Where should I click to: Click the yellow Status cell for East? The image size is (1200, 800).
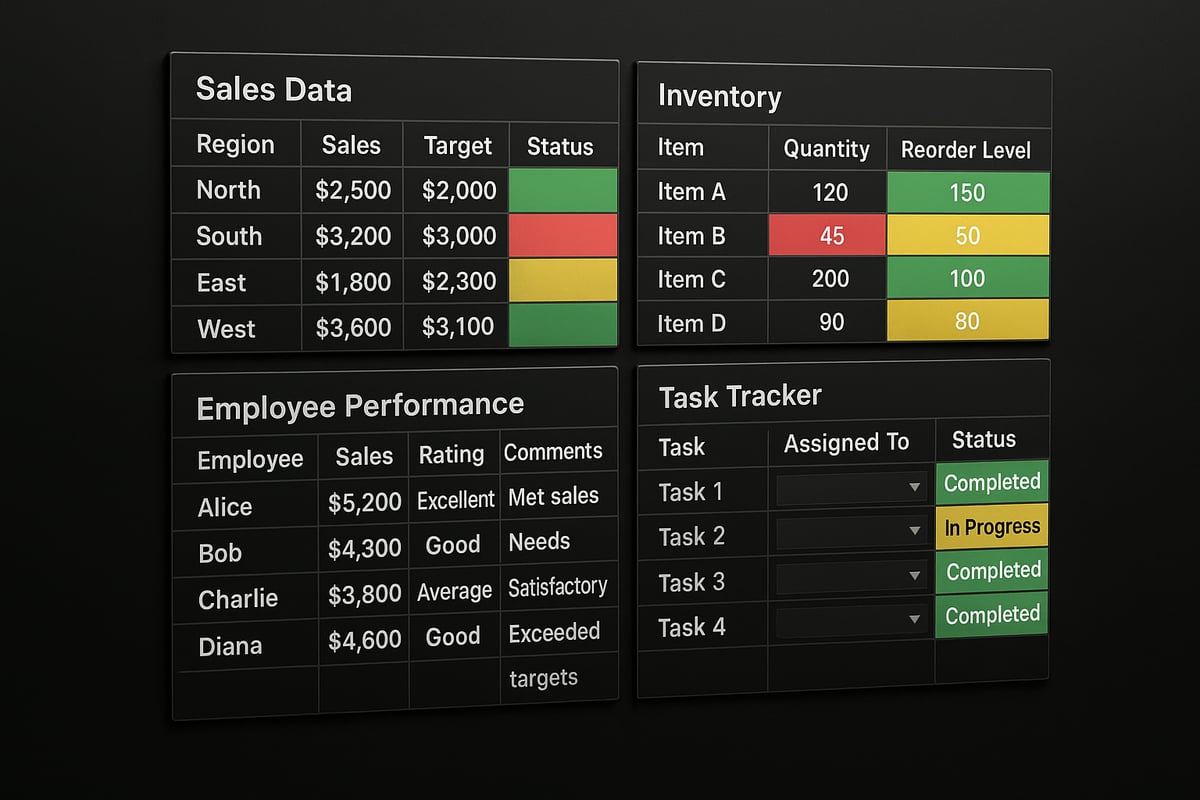click(x=563, y=281)
